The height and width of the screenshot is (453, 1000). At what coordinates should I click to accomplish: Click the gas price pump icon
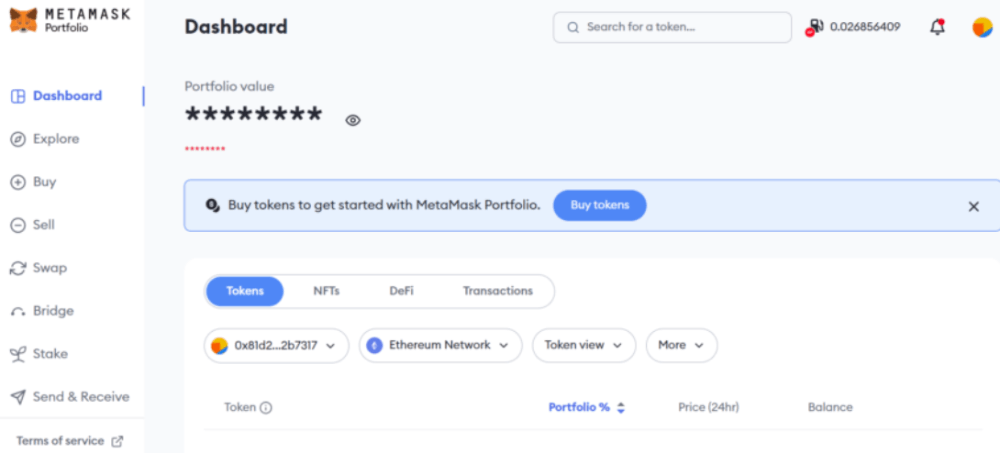(x=814, y=27)
